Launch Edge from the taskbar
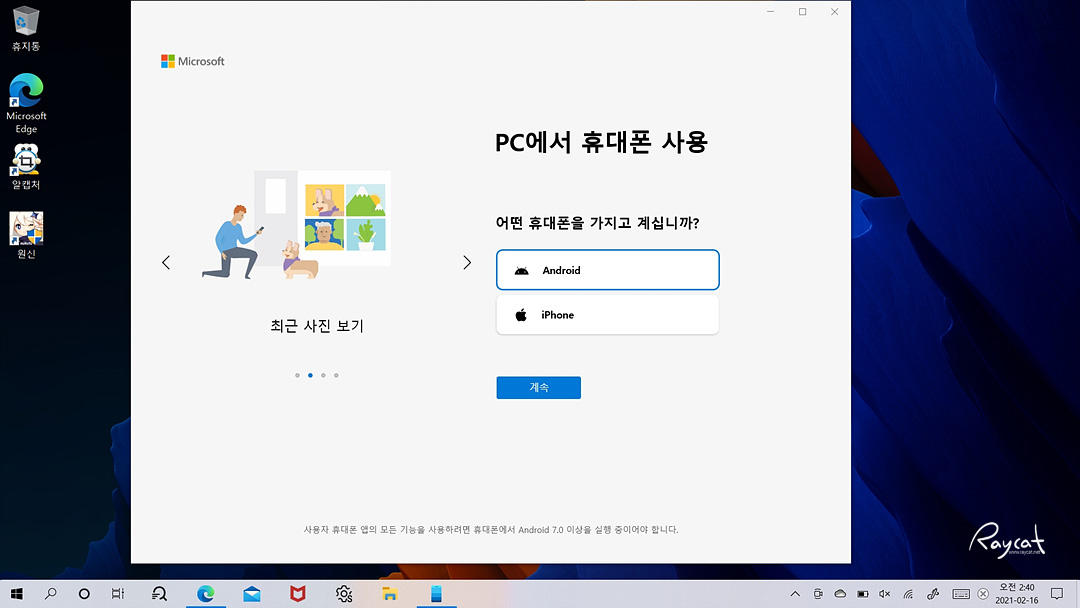The image size is (1080, 608). click(205, 594)
